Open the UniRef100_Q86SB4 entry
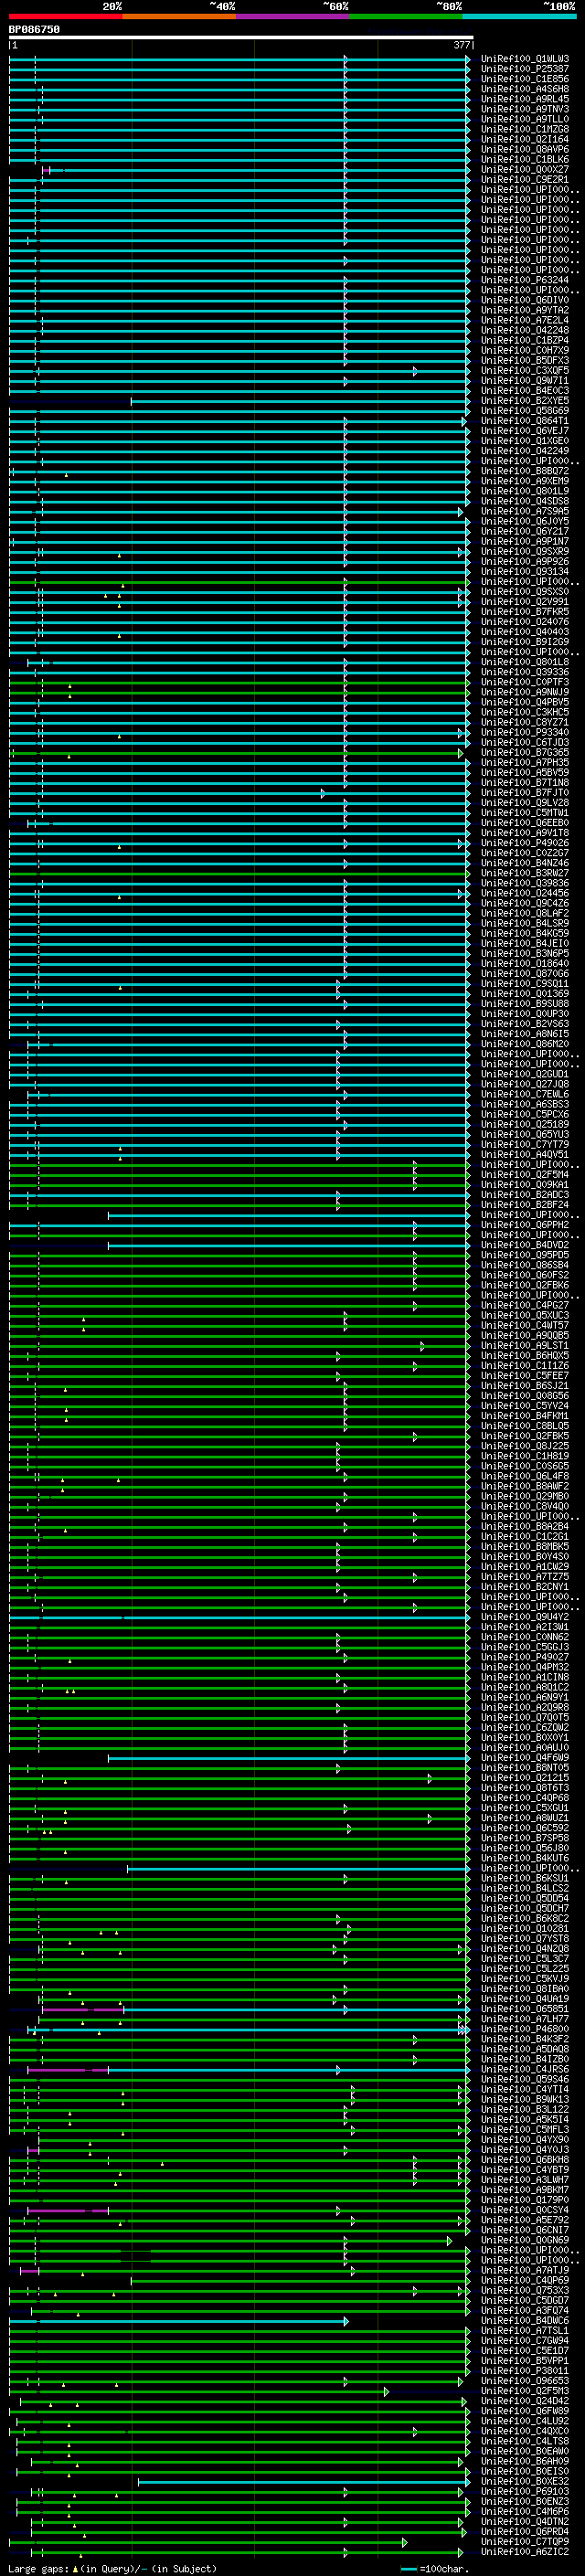 tap(524, 1265)
